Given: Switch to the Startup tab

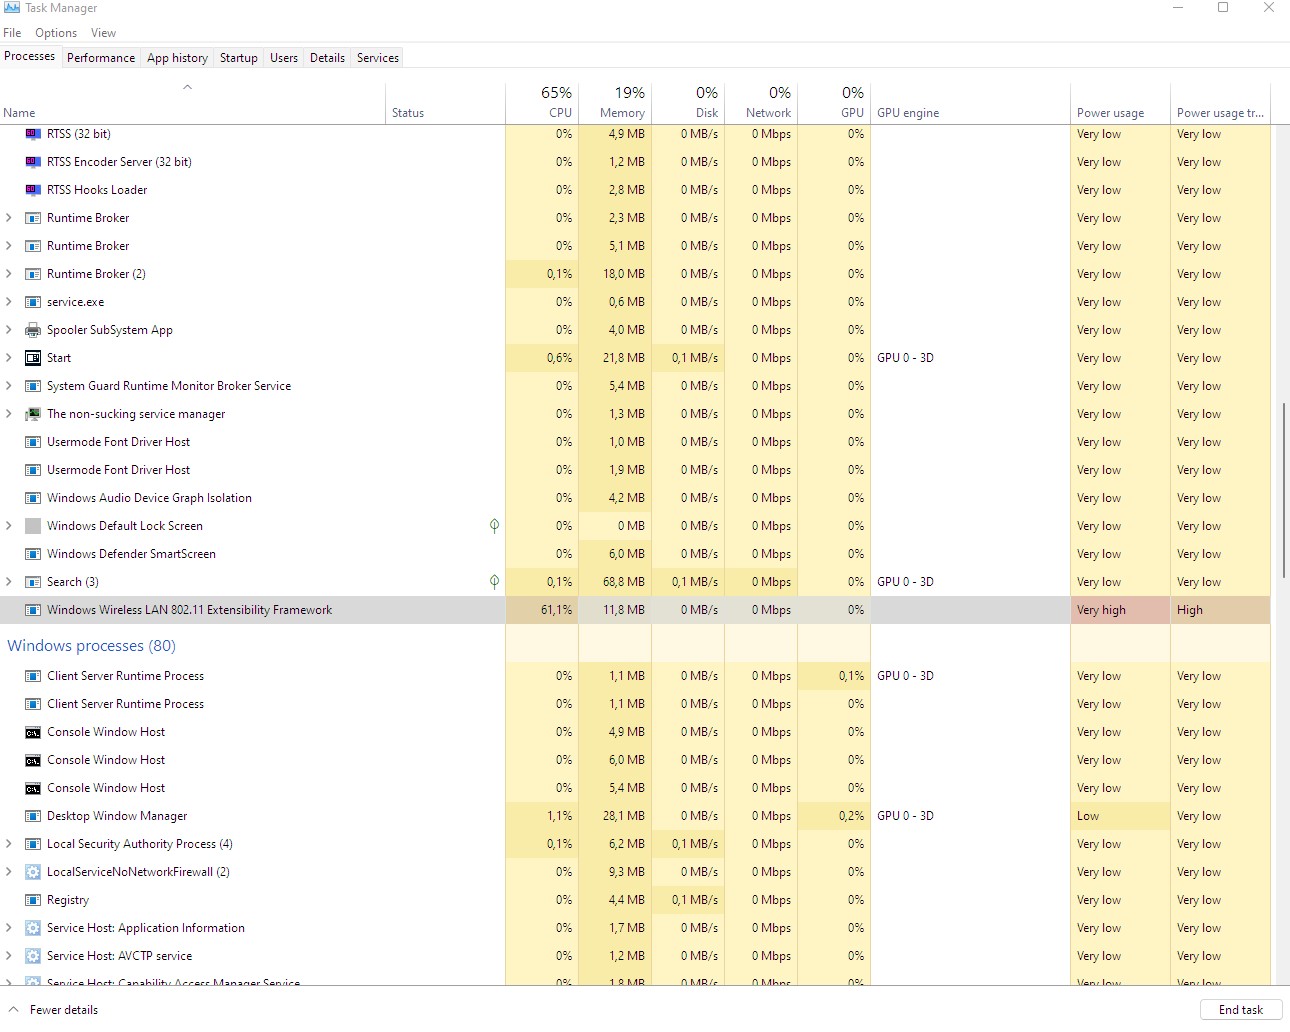Looking at the screenshot, I should click(x=239, y=58).
